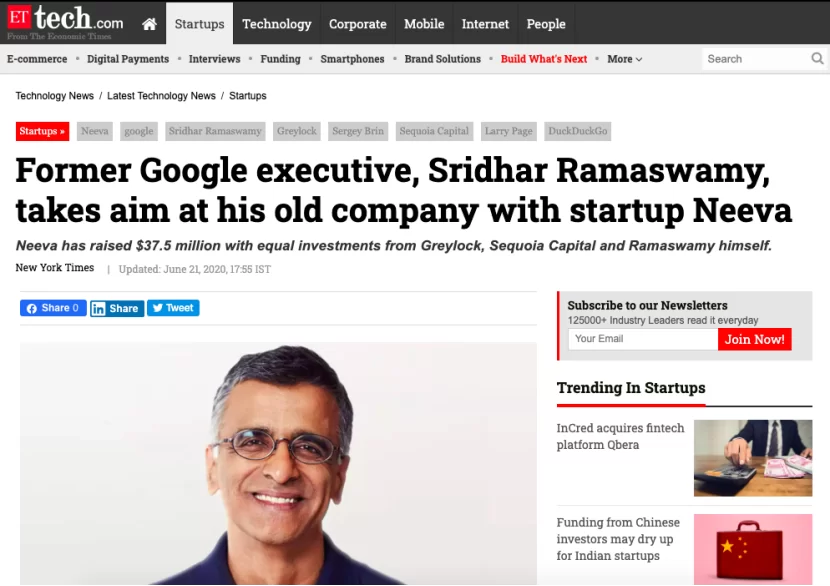830x586 pixels.
Task: Share article on LinkedIn
Action: click(117, 308)
